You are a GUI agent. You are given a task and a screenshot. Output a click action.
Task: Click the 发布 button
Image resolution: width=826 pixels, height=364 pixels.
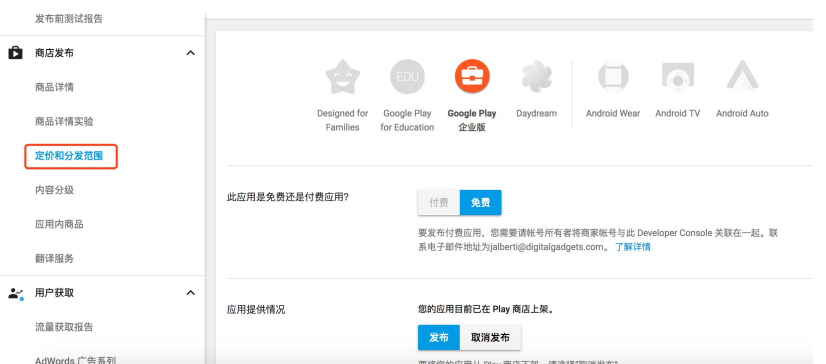point(439,338)
